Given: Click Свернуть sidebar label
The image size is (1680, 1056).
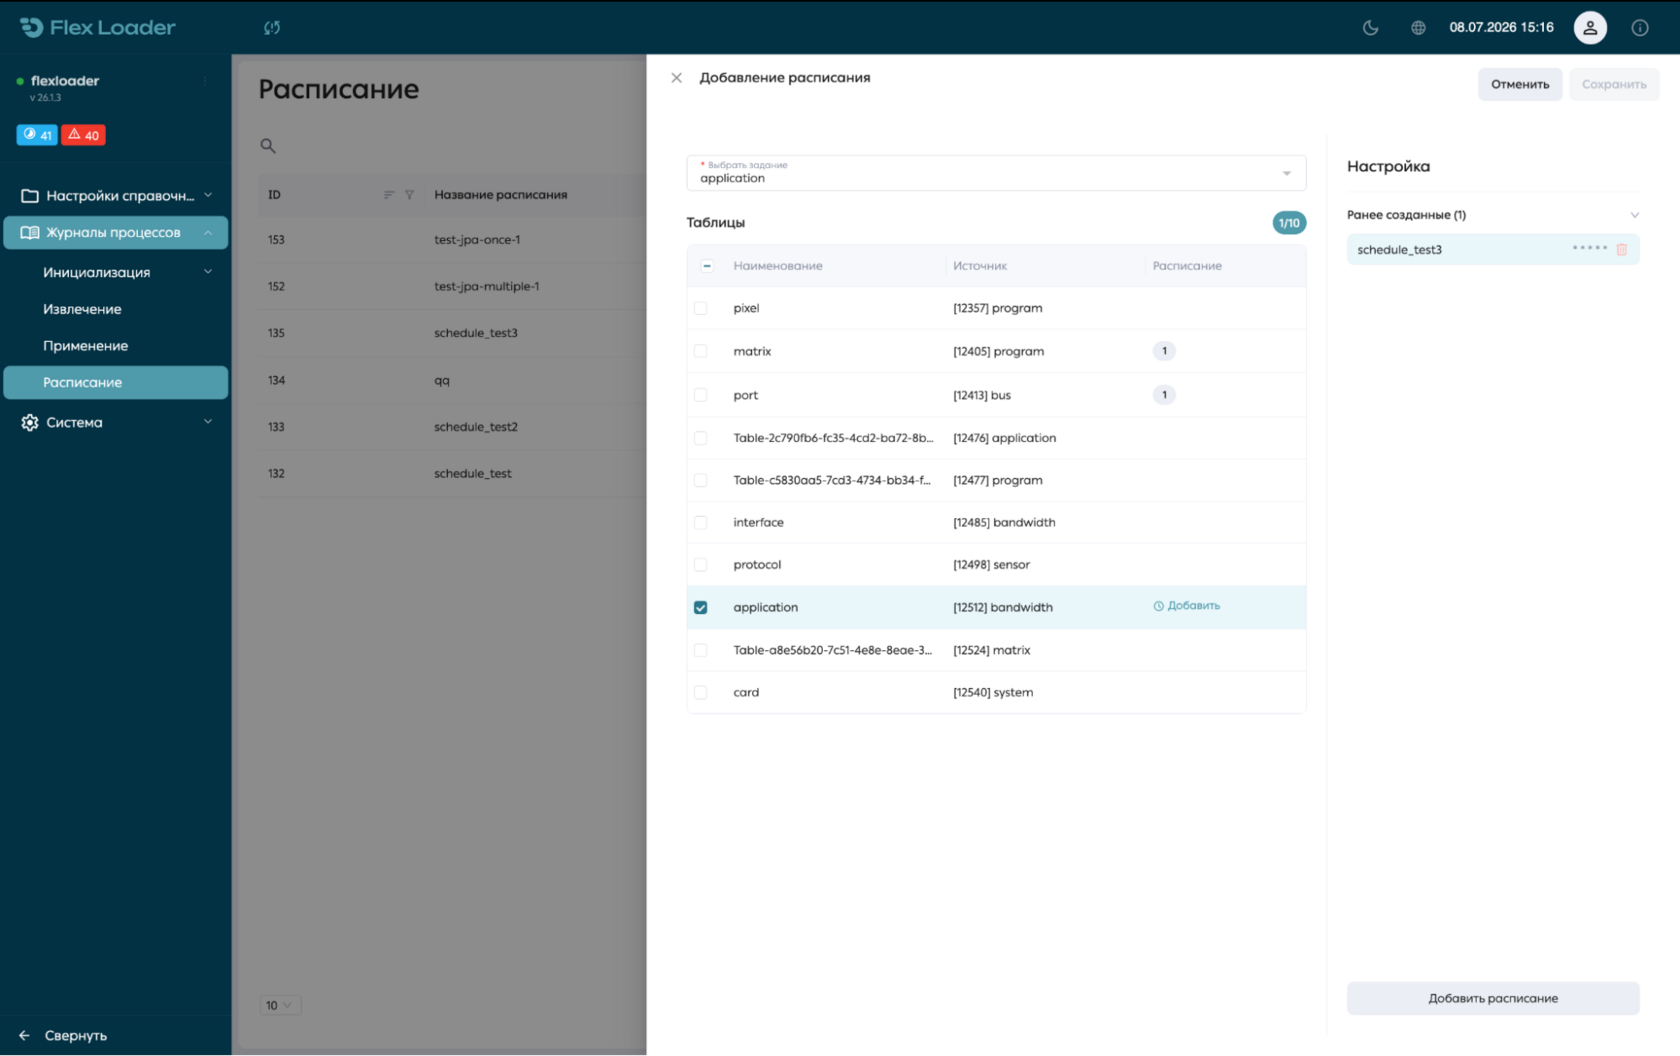Looking at the screenshot, I should pos(76,1036).
